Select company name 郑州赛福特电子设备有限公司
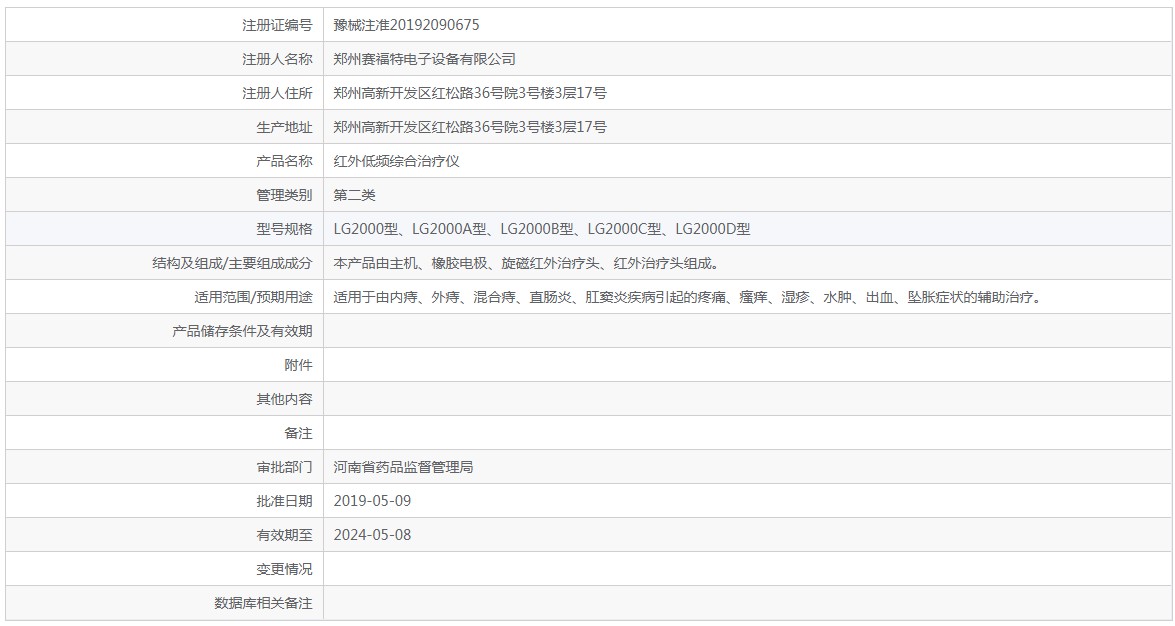 pos(424,59)
